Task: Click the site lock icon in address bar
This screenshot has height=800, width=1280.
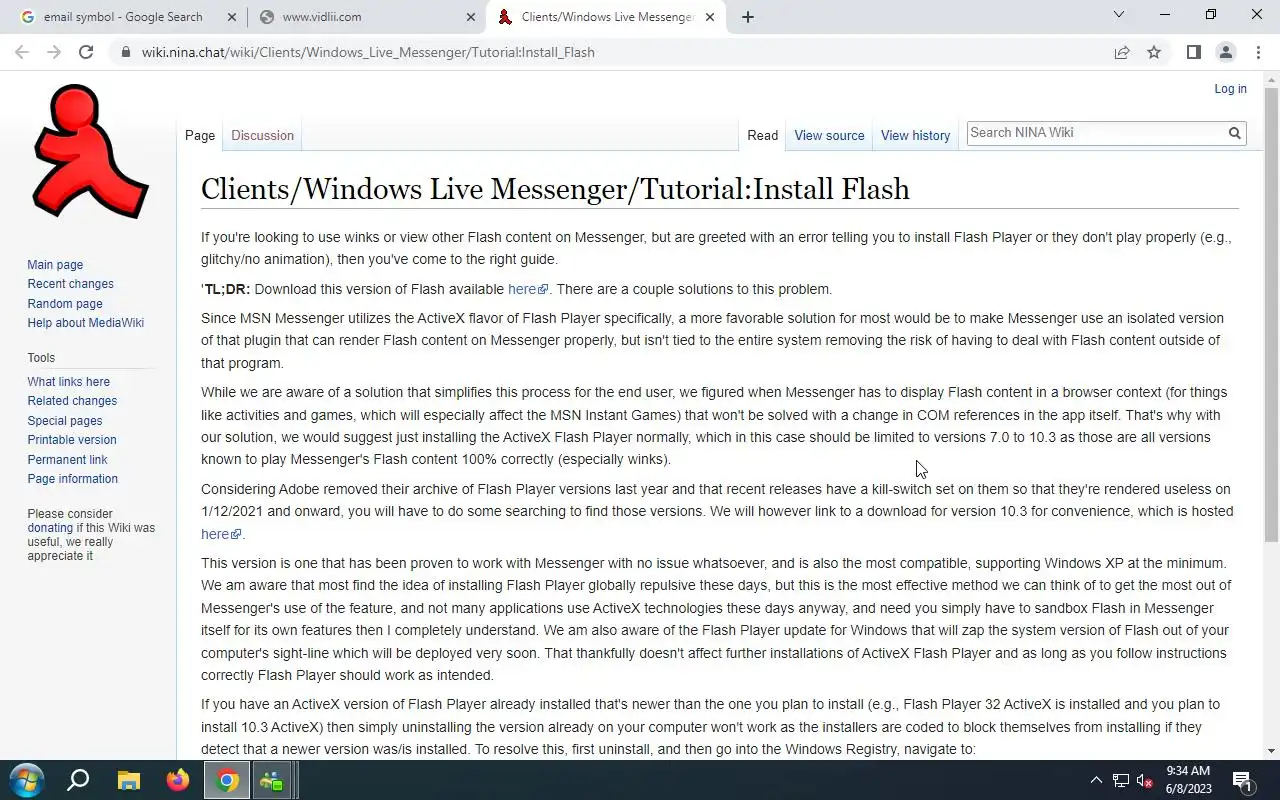Action: [125, 52]
